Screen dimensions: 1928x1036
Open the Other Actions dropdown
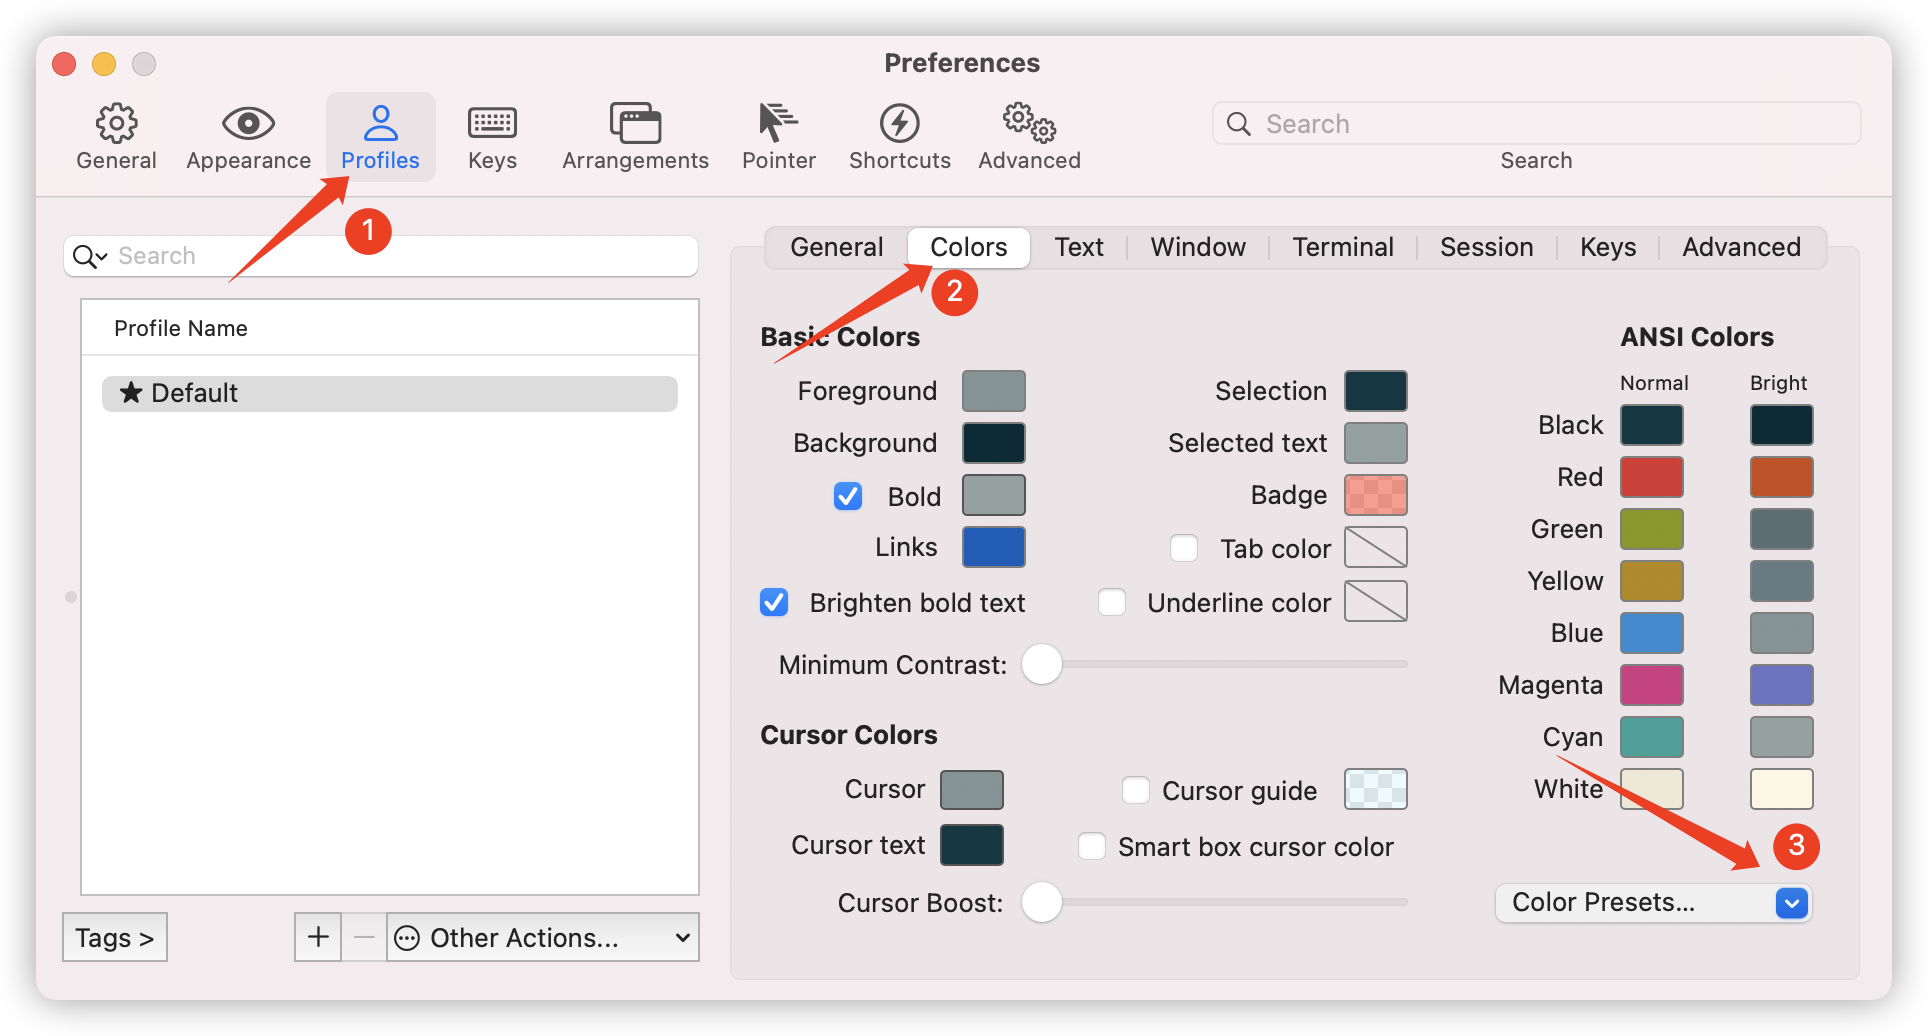(x=543, y=937)
